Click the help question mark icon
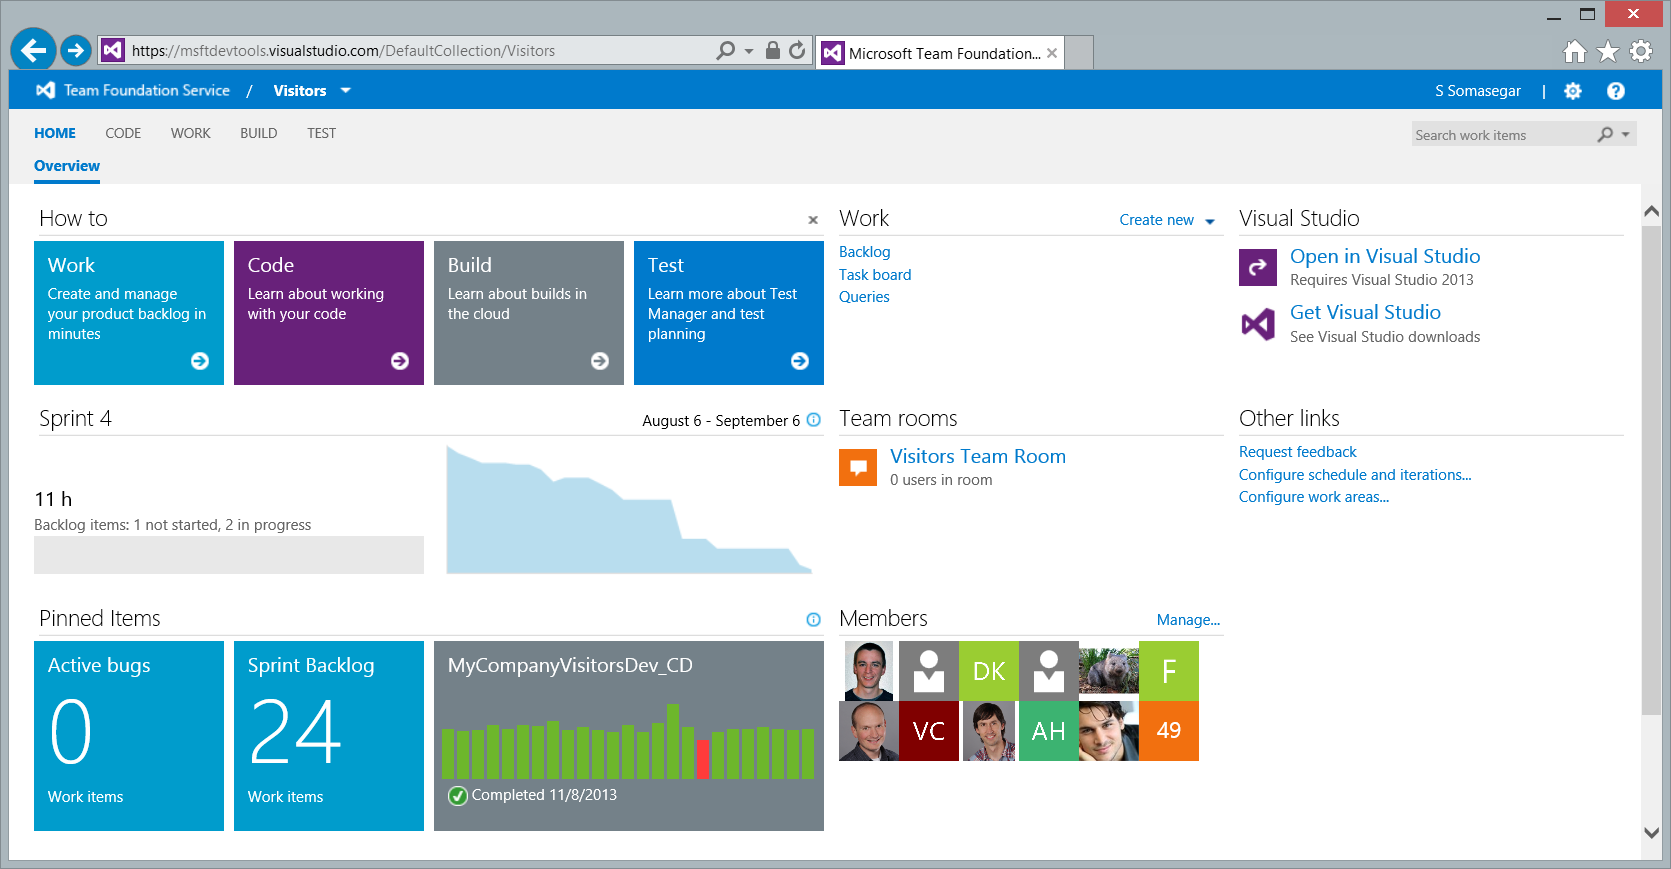 [x=1615, y=91]
